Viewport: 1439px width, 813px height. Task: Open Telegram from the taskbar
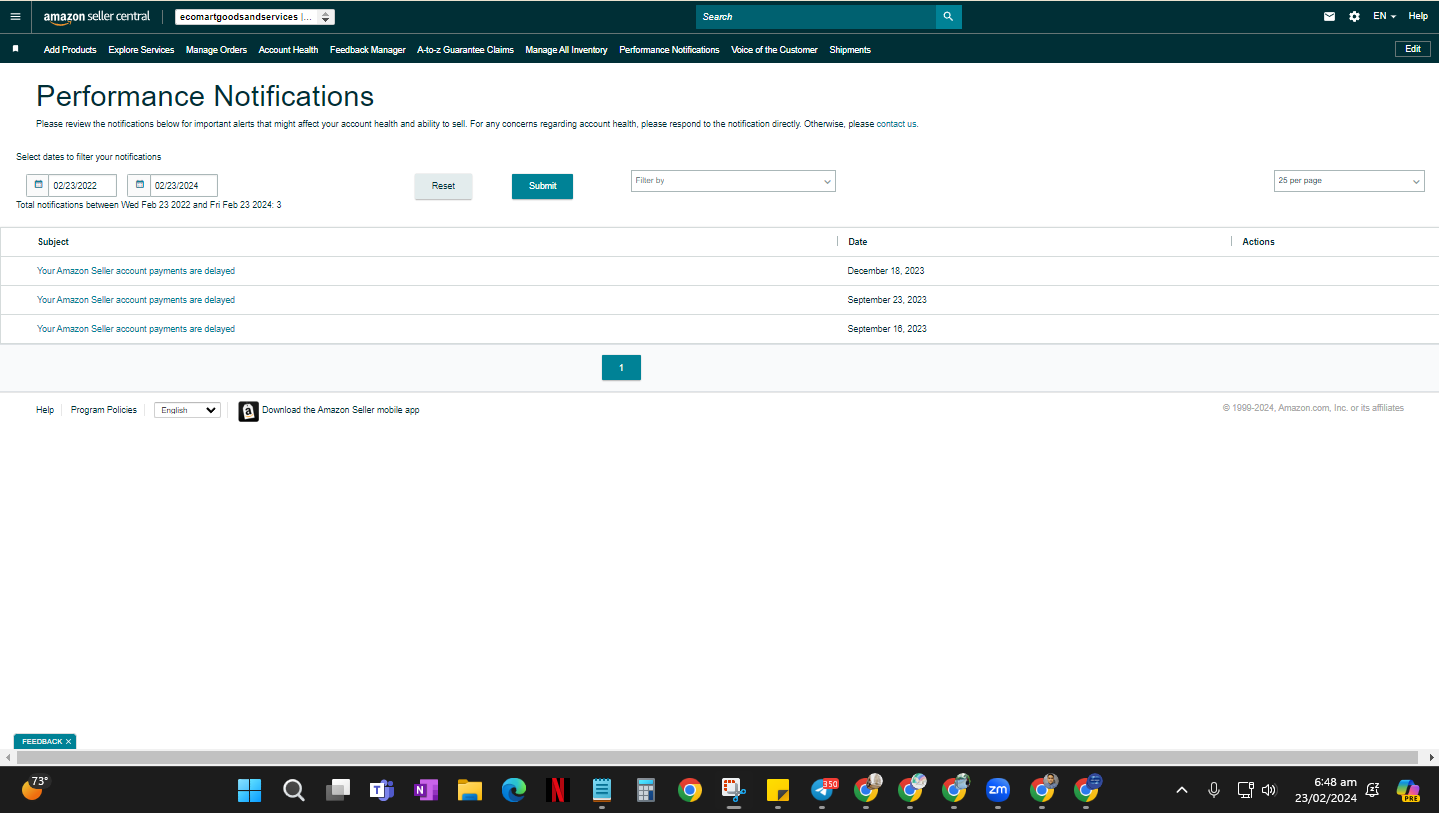823,790
